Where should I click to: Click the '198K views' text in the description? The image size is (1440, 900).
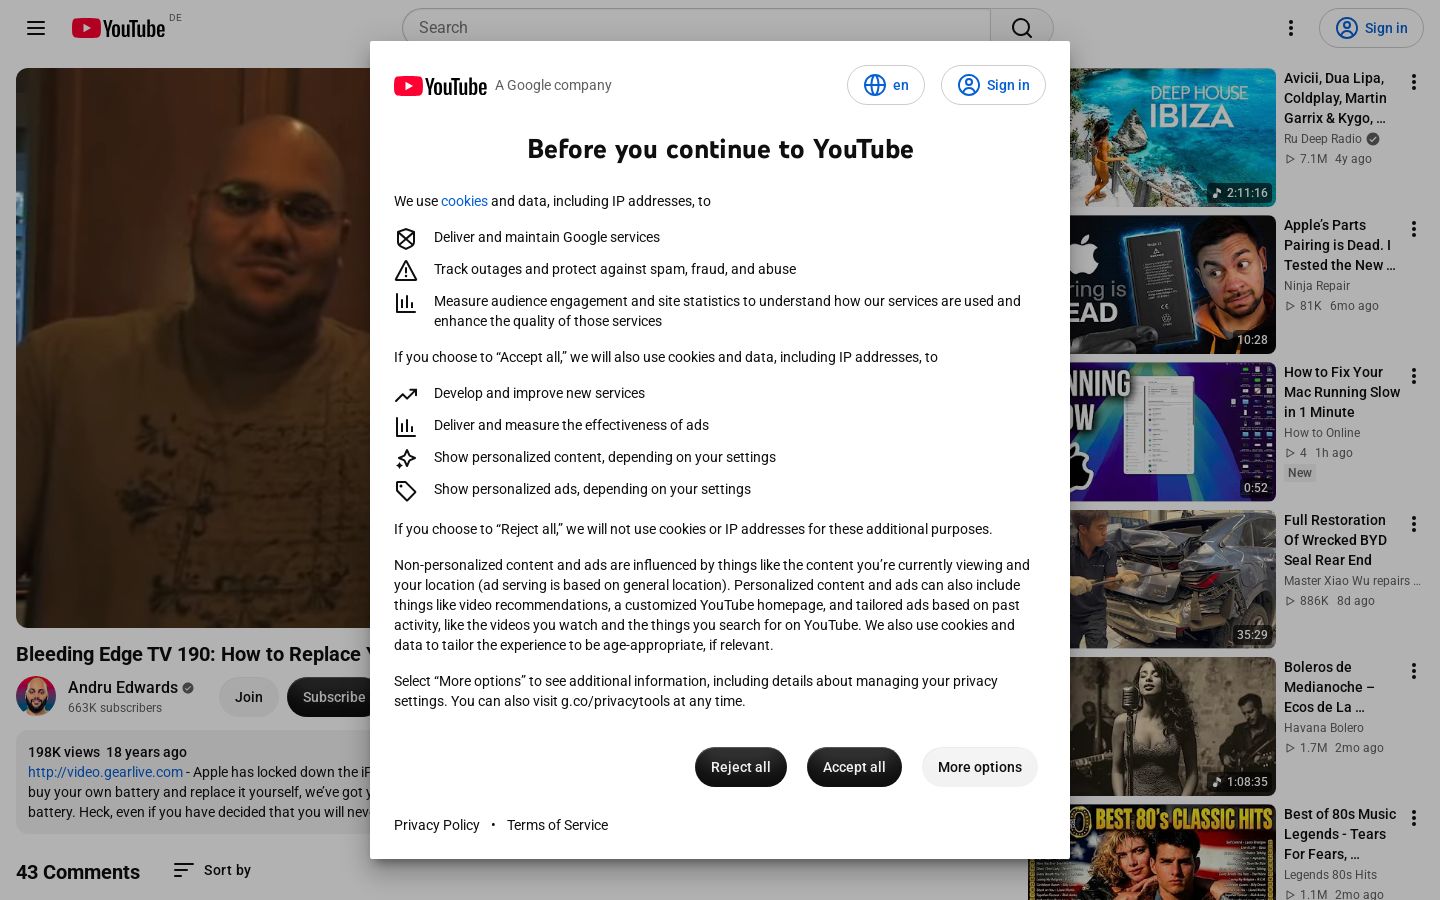pos(64,752)
